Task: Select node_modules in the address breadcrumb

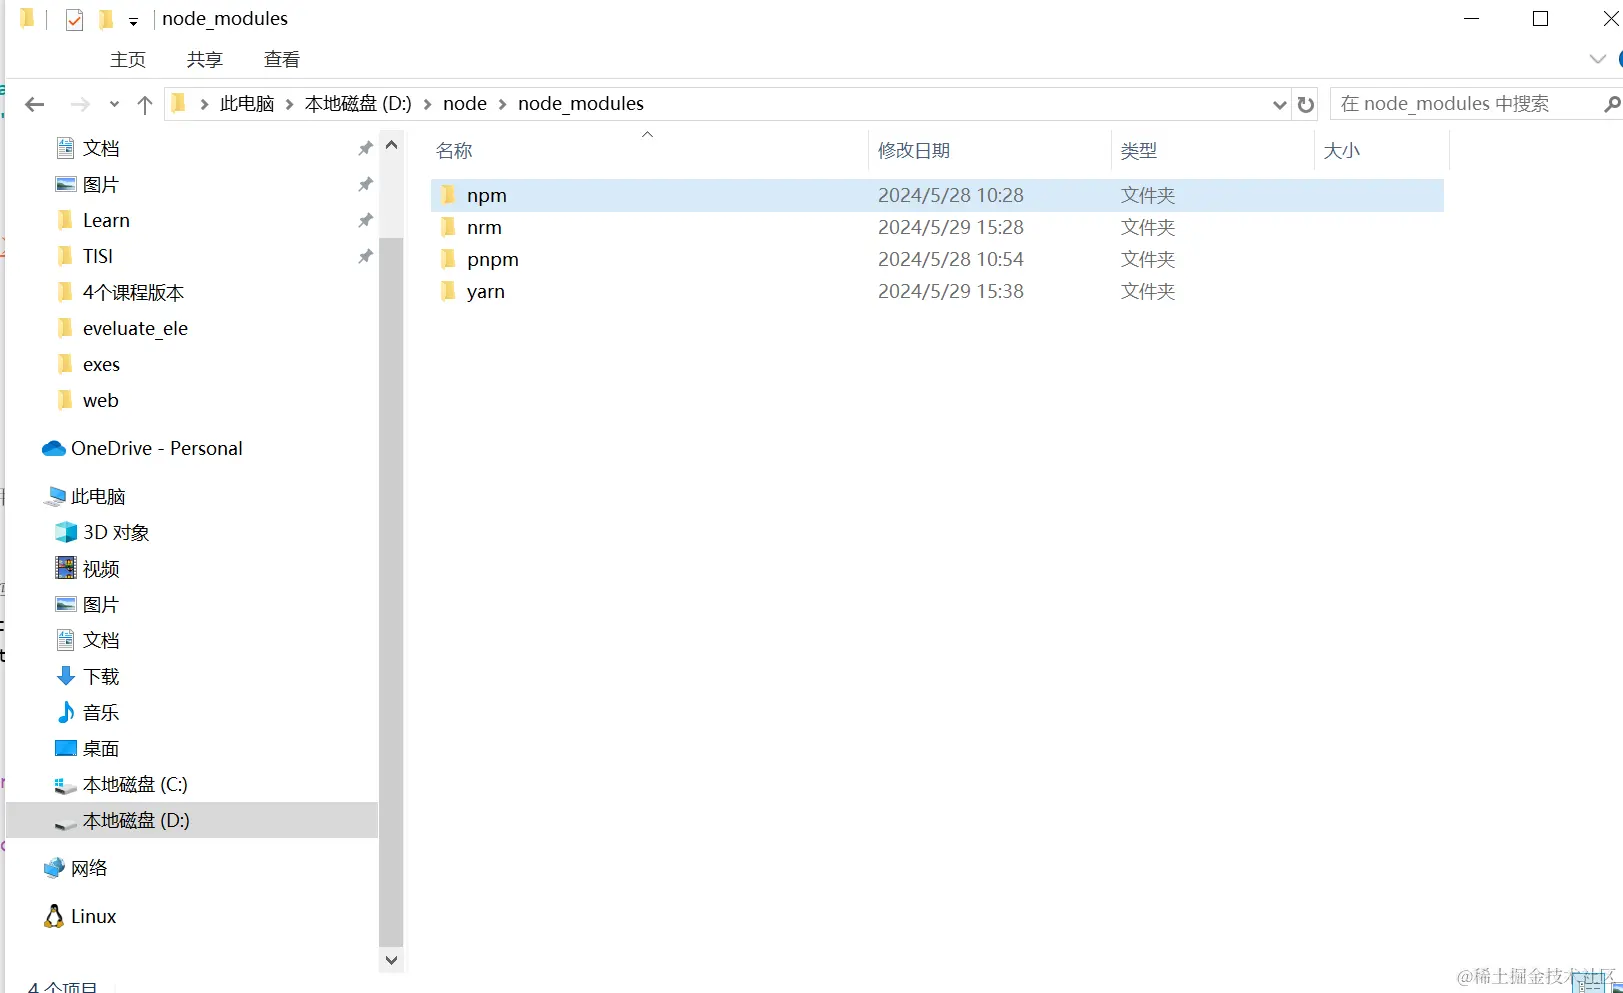Action: coord(581,104)
